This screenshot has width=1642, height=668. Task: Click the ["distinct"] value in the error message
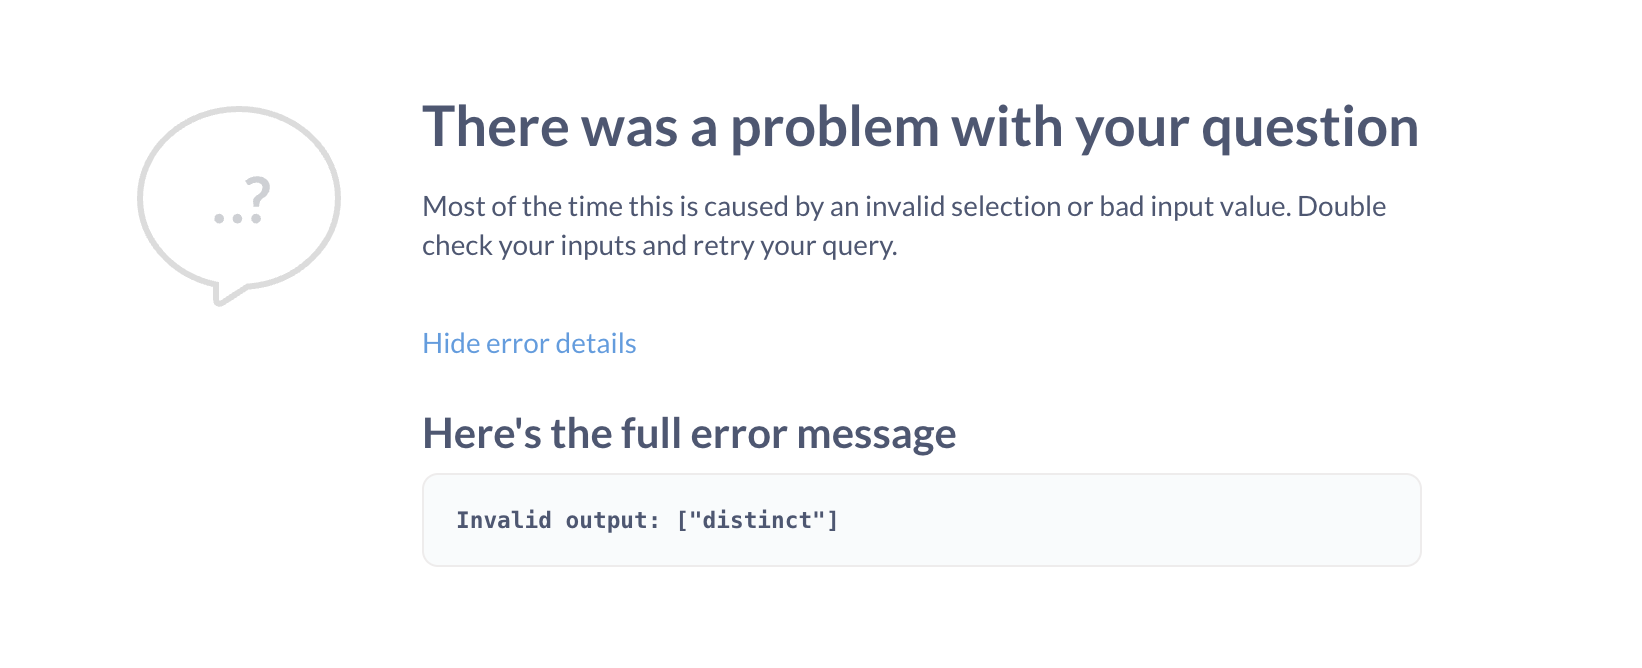[757, 520]
